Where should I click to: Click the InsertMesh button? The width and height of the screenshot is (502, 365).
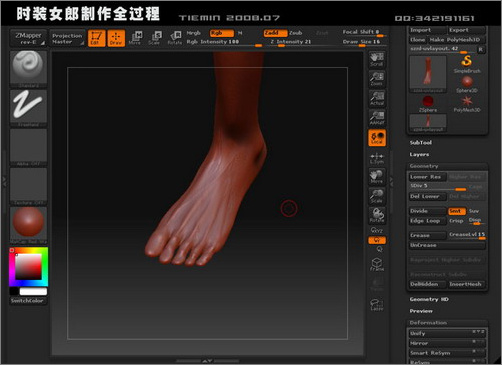[466, 284]
